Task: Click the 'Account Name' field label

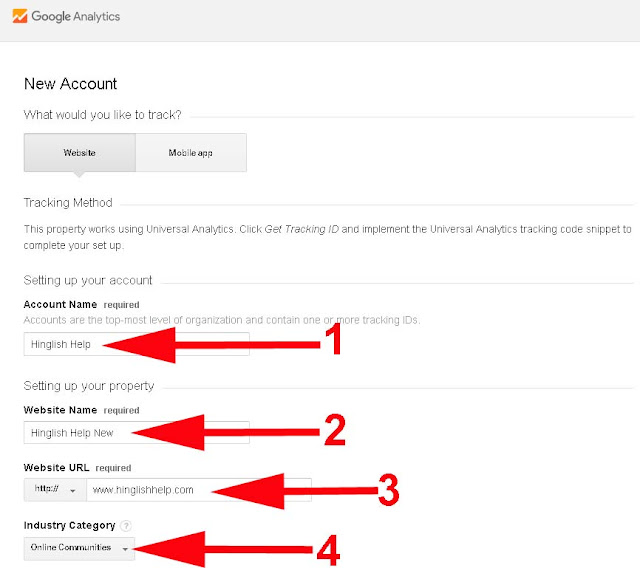Action: pos(60,304)
